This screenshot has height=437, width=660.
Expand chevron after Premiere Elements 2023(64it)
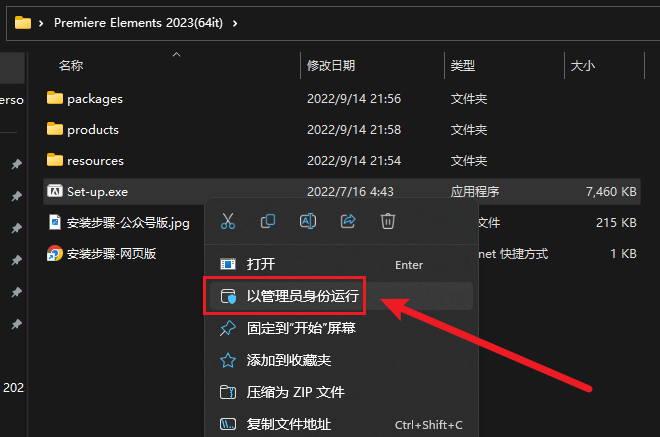pyautogui.click(x=235, y=23)
